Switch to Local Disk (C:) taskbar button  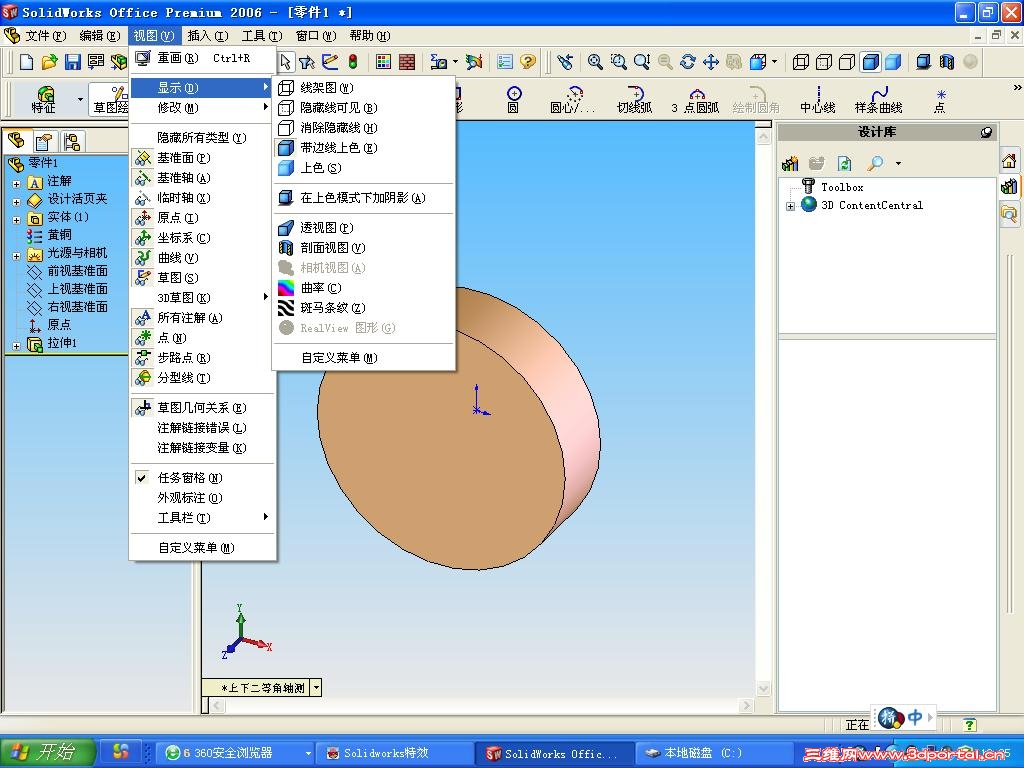coord(713,753)
